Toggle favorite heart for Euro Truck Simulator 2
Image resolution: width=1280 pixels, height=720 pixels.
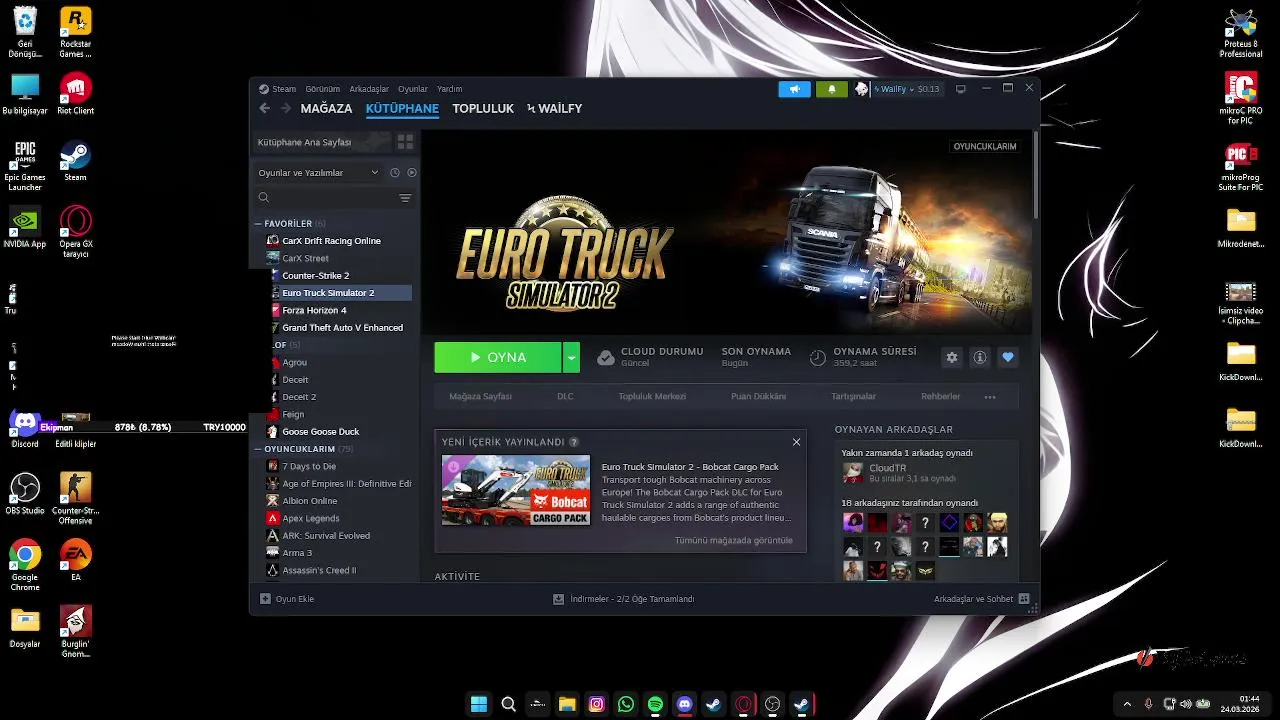coord(1008,357)
